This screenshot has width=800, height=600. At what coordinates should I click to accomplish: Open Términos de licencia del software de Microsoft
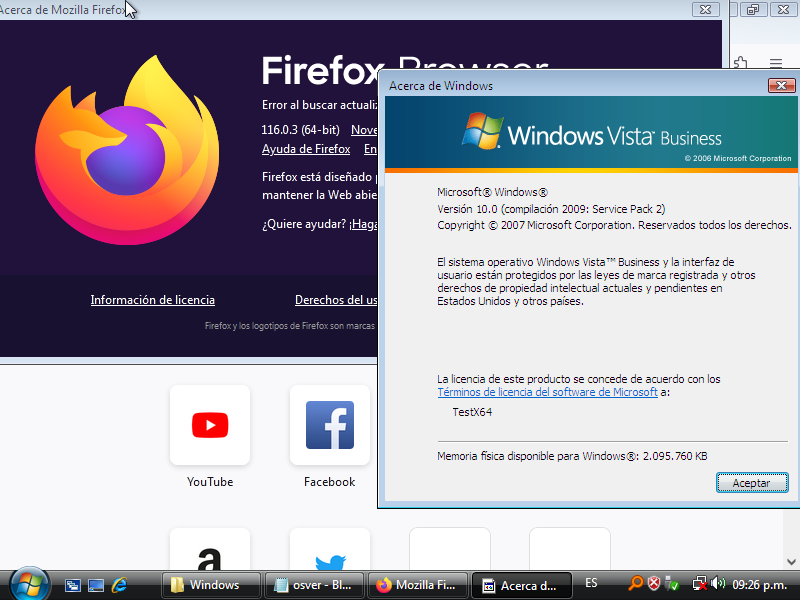click(547, 392)
